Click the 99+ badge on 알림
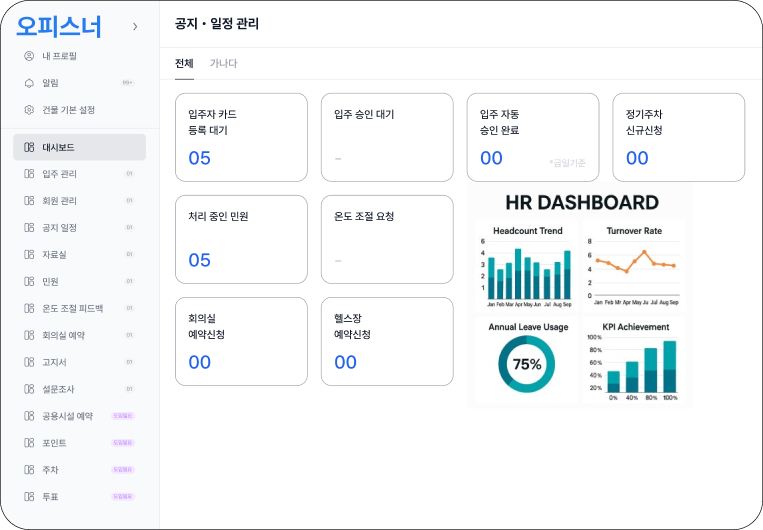763x530 pixels. click(x=127, y=83)
